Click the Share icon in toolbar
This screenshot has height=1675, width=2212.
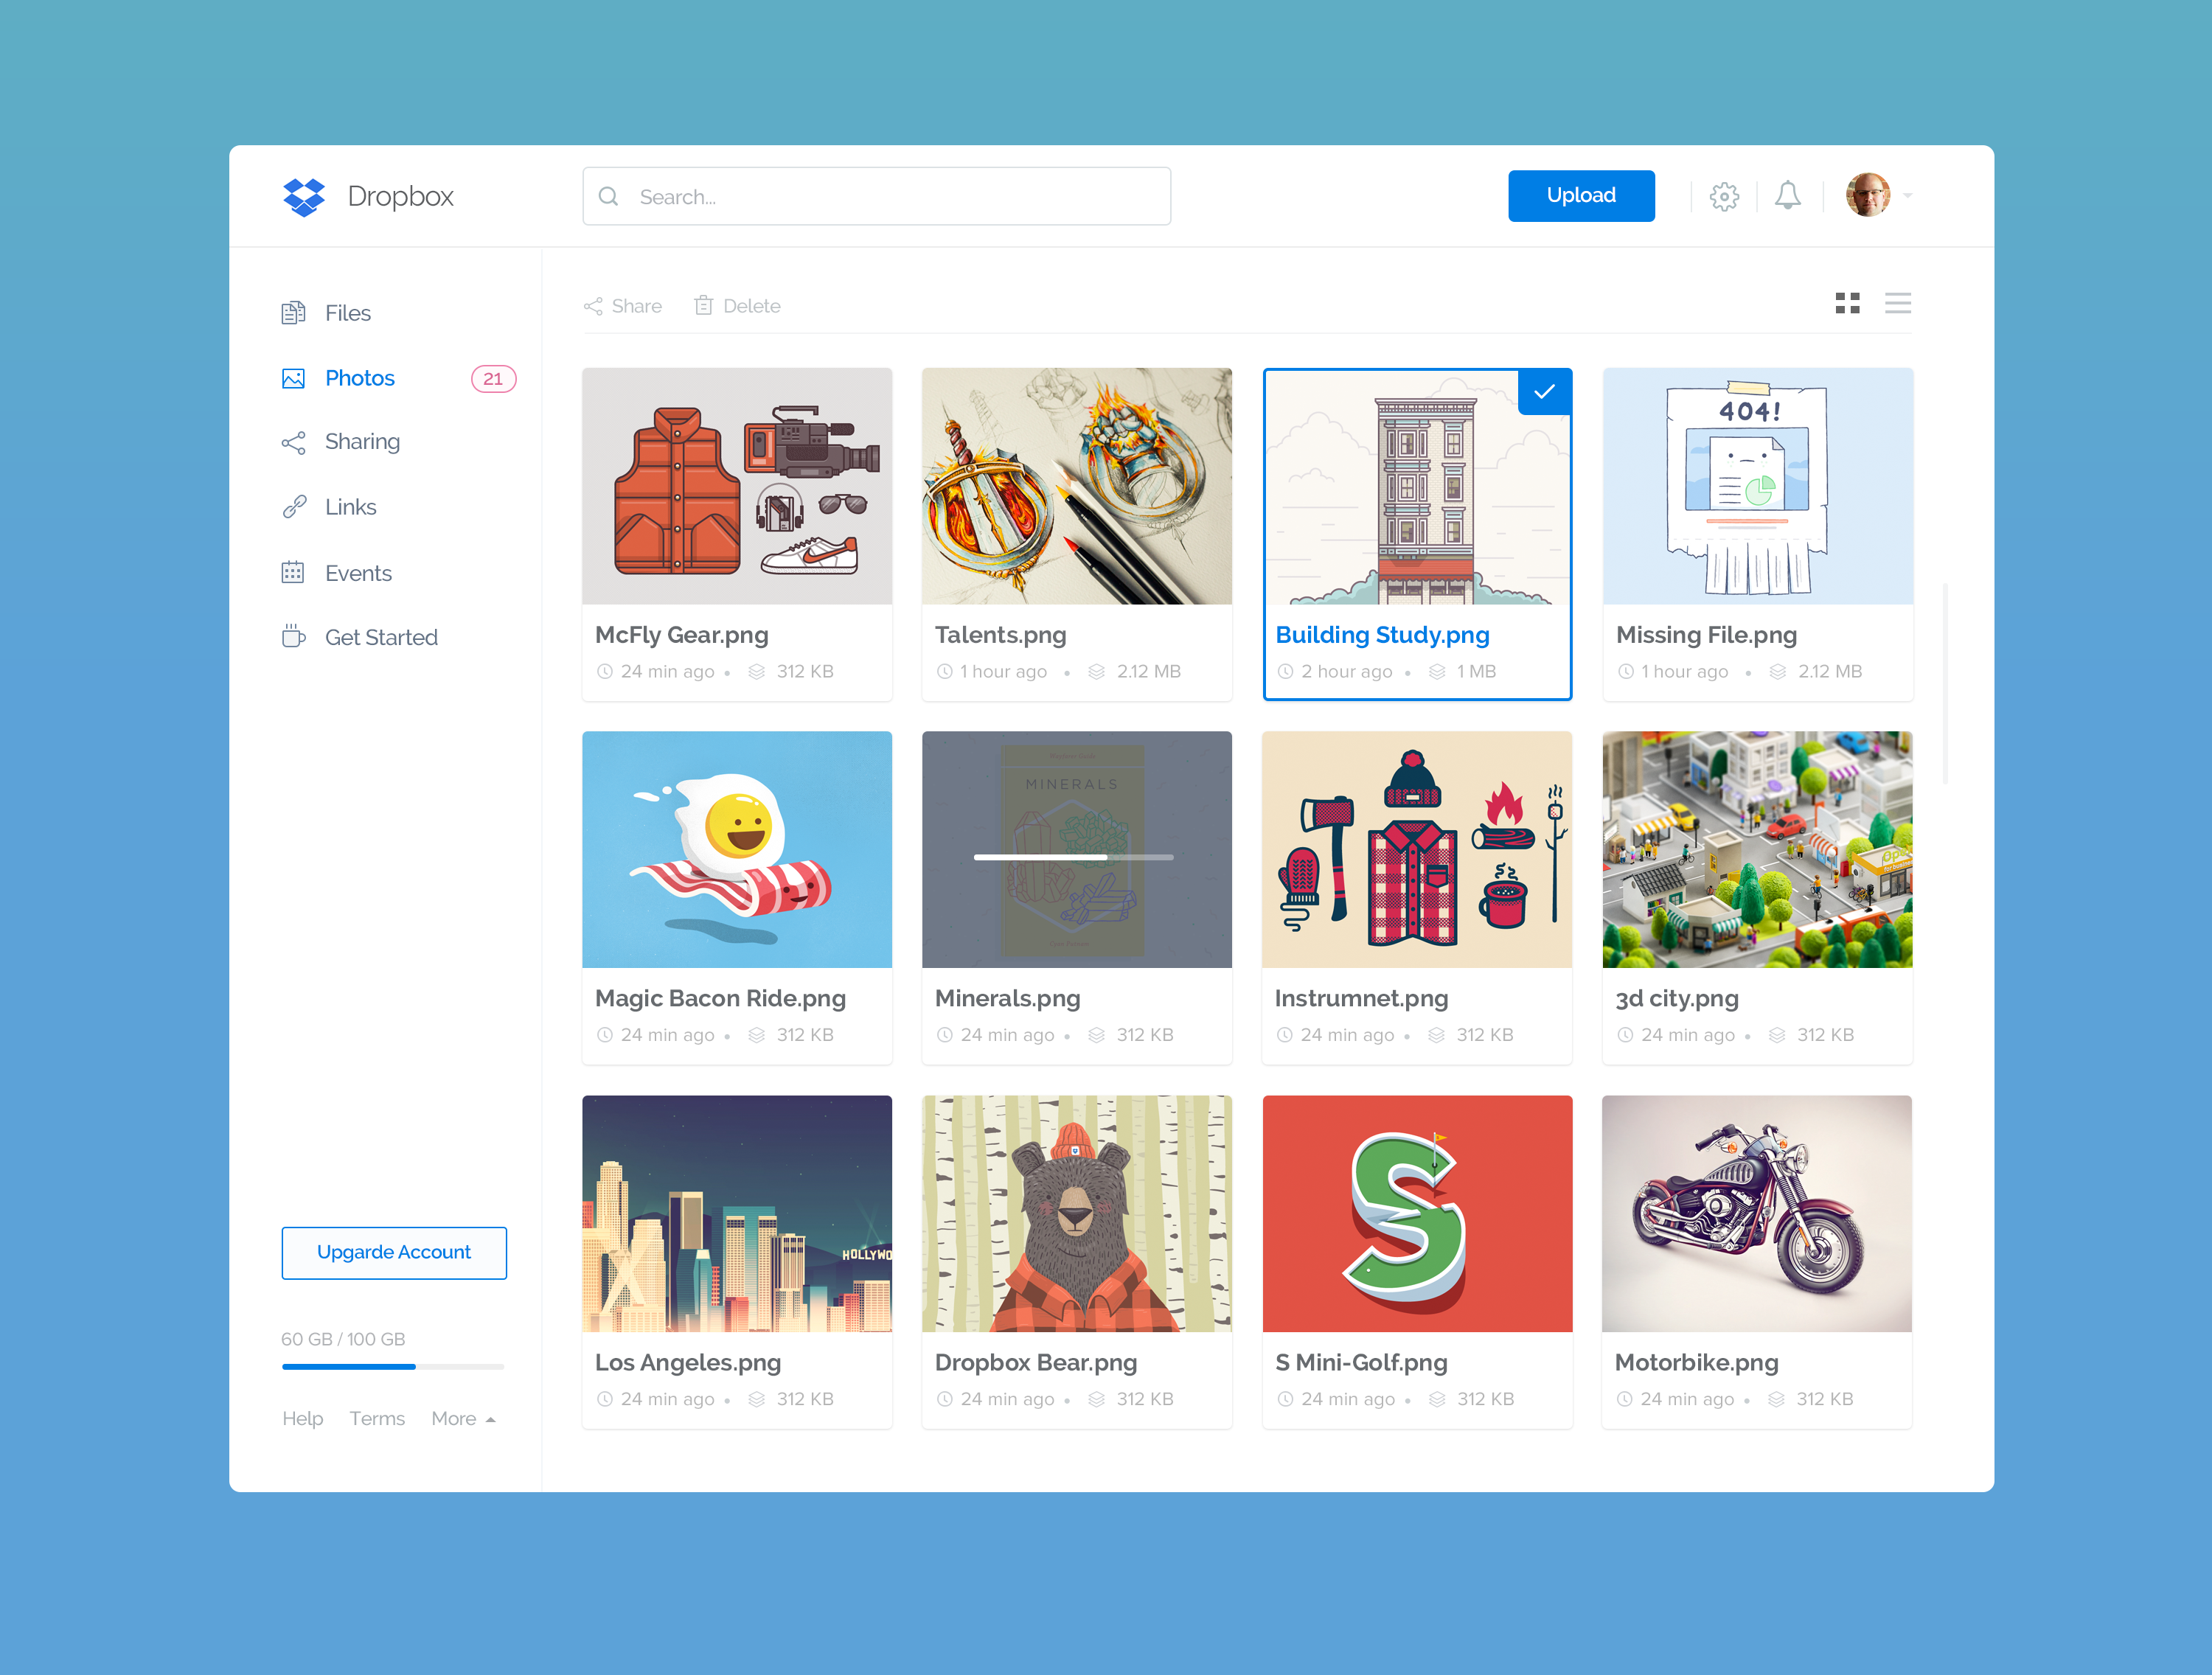point(593,306)
